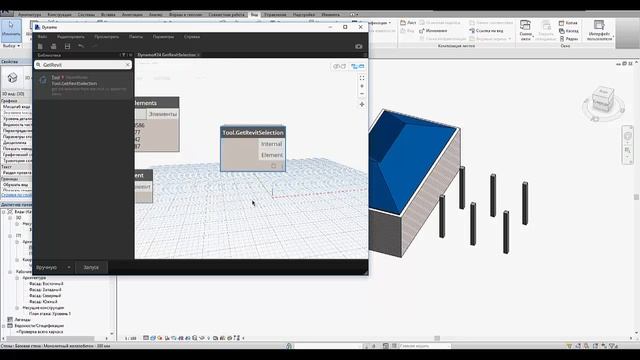
Task: Open the Справка menu in Dynamo
Action: point(192,37)
